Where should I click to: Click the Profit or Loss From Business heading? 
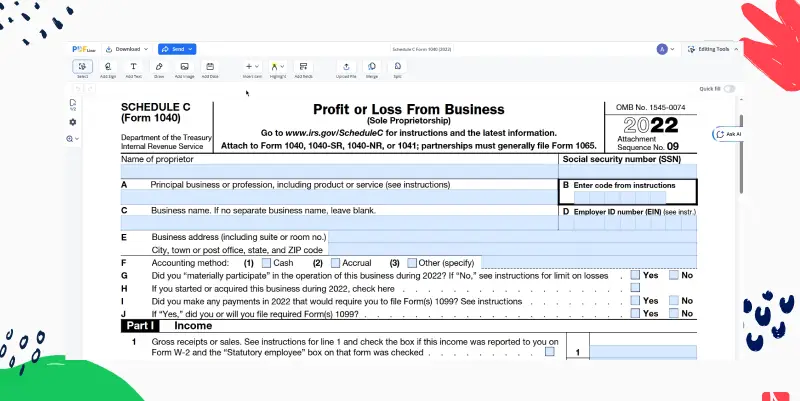coord(409,109)
